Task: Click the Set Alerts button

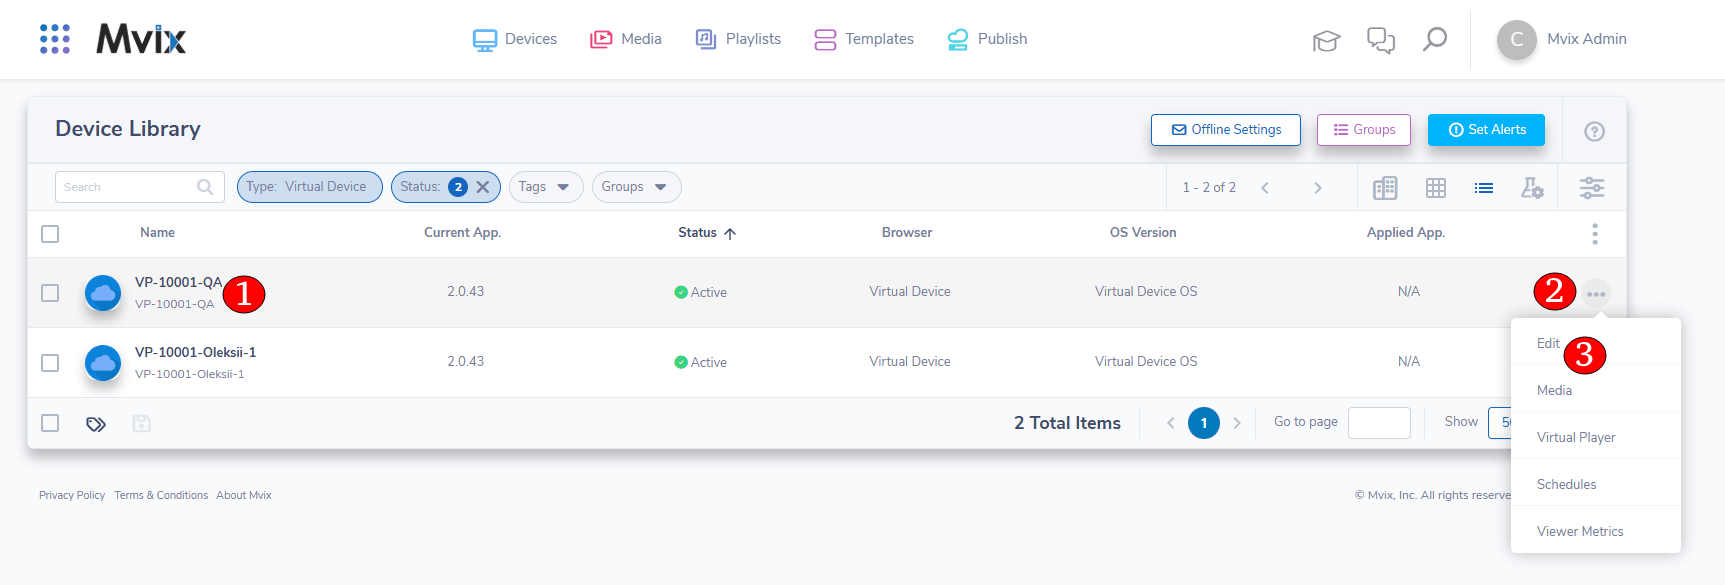Action: pyautogui.click(x=1486, y=130)
